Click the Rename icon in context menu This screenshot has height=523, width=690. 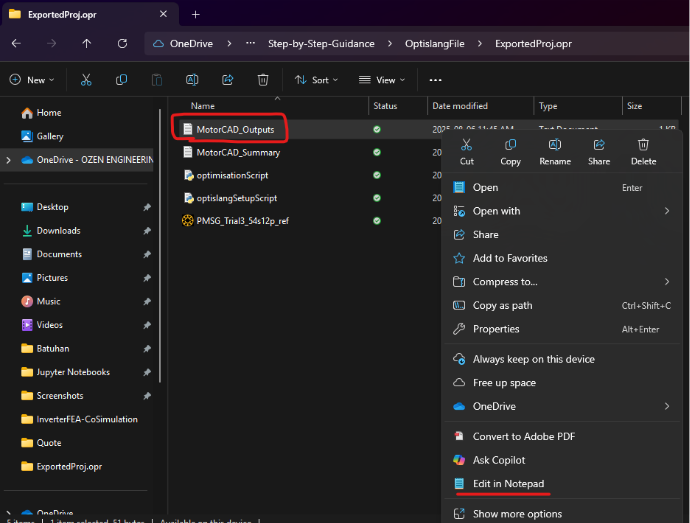tap(555, 146)
